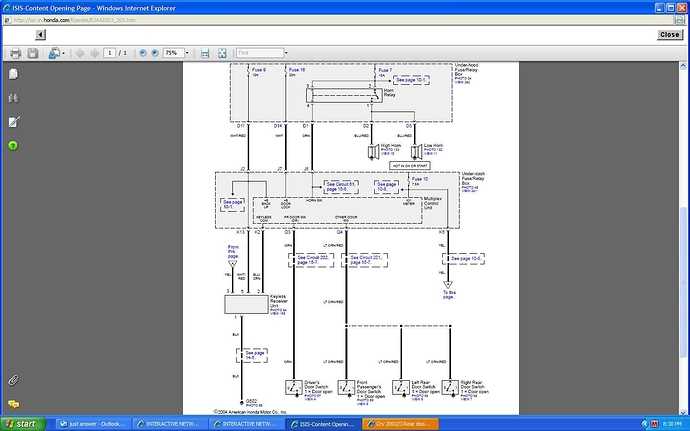Switch to the orange highlighted taskbar window
690x431 pixels.
[400, 424]
